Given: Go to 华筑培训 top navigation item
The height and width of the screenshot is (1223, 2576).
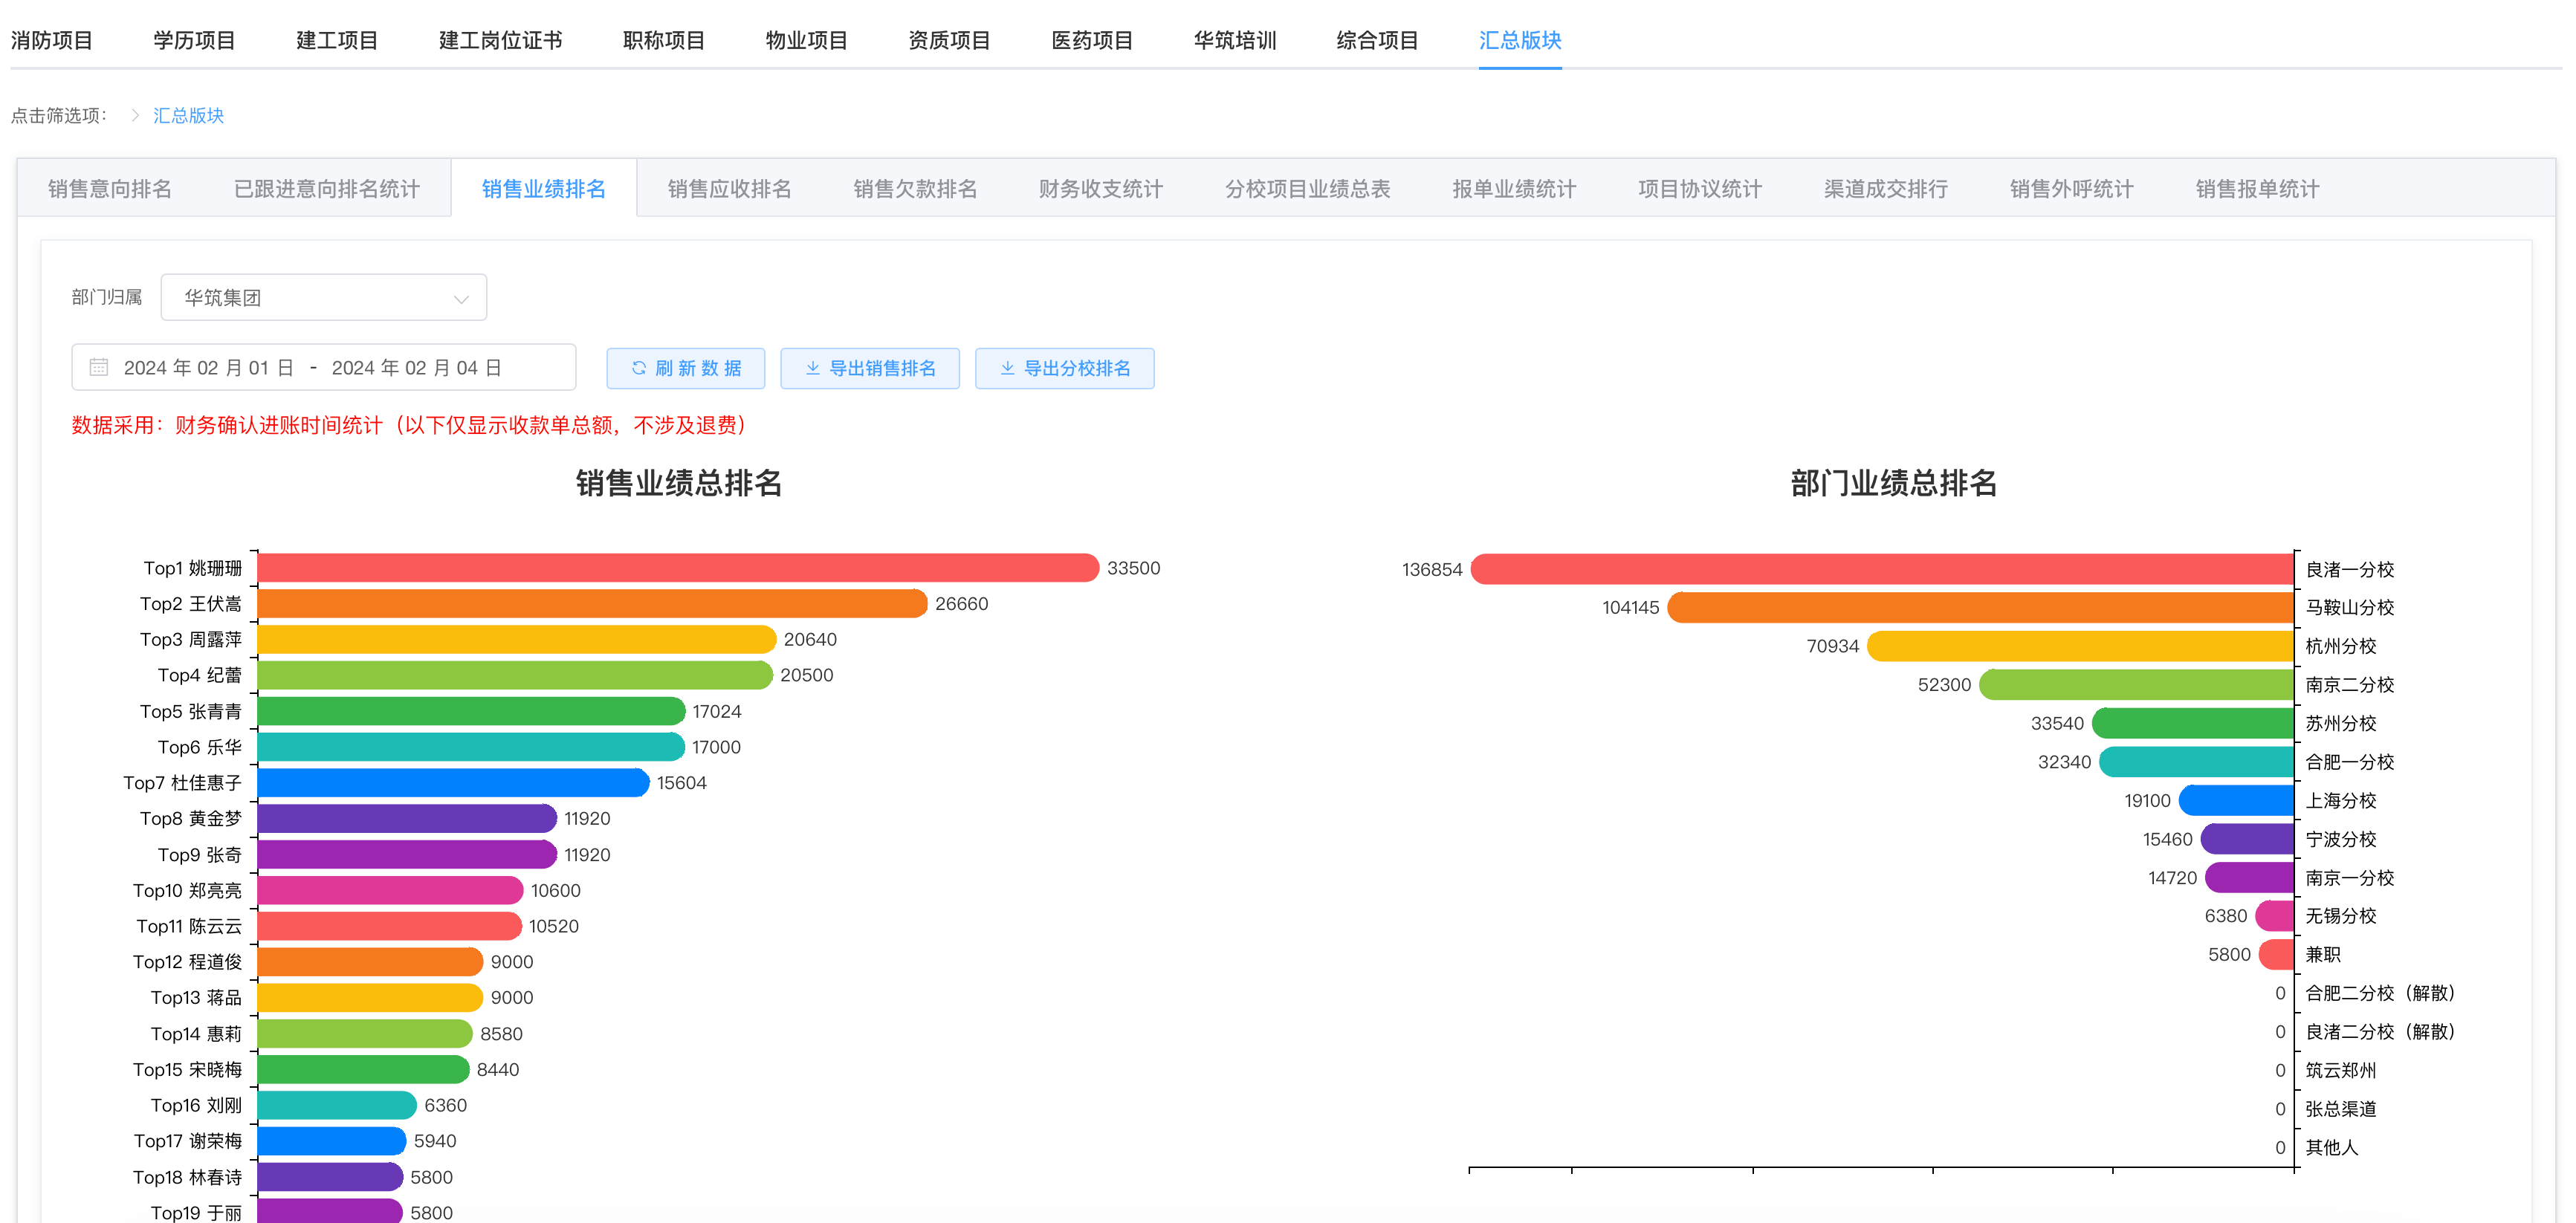Looking at the screenshot, I should pyautogui.click(x=1234, y=40).
